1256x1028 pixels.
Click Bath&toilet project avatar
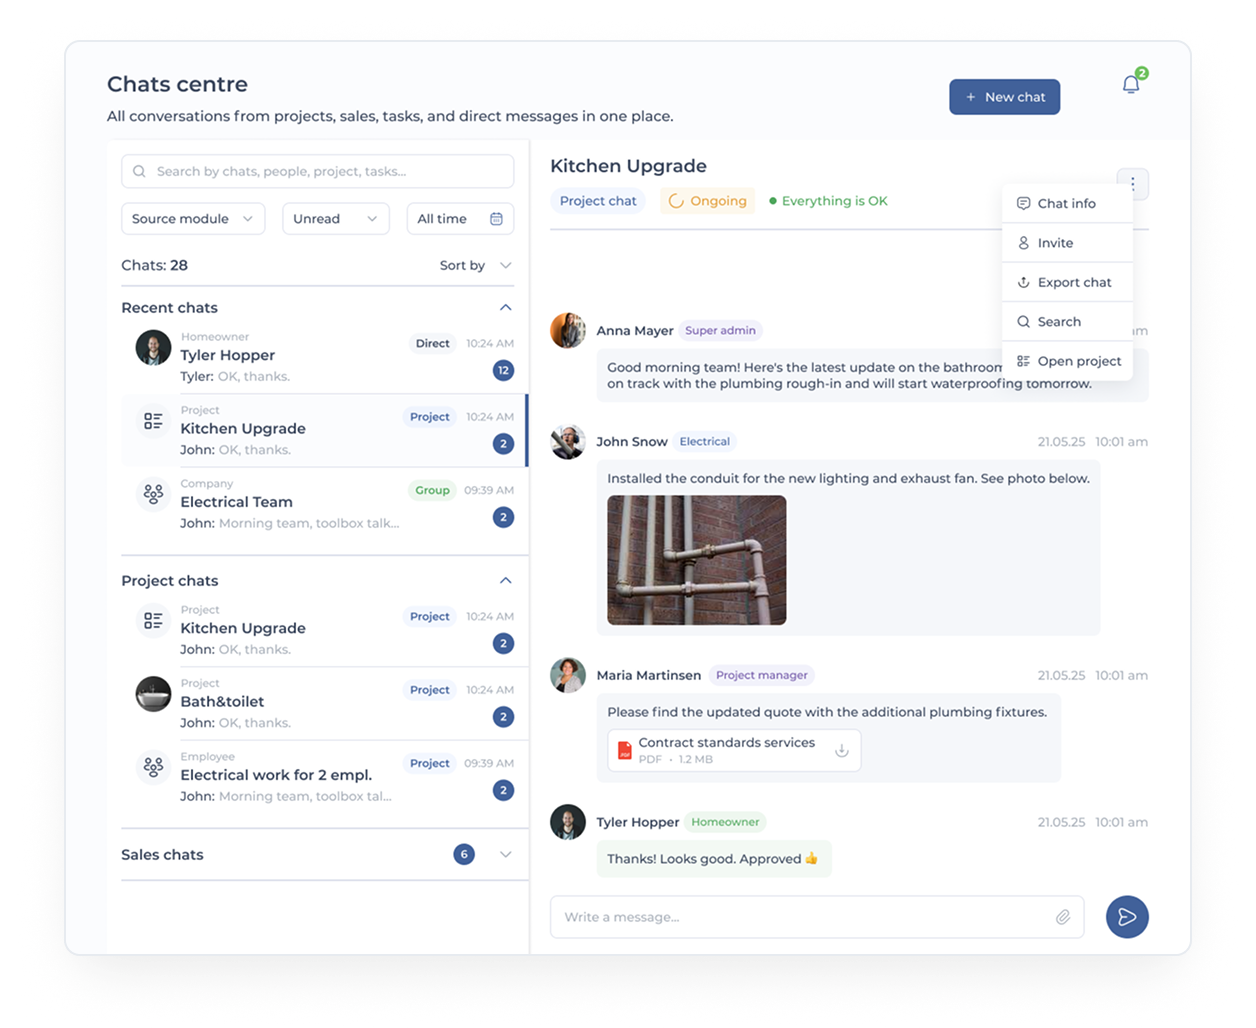coord(153,693)
